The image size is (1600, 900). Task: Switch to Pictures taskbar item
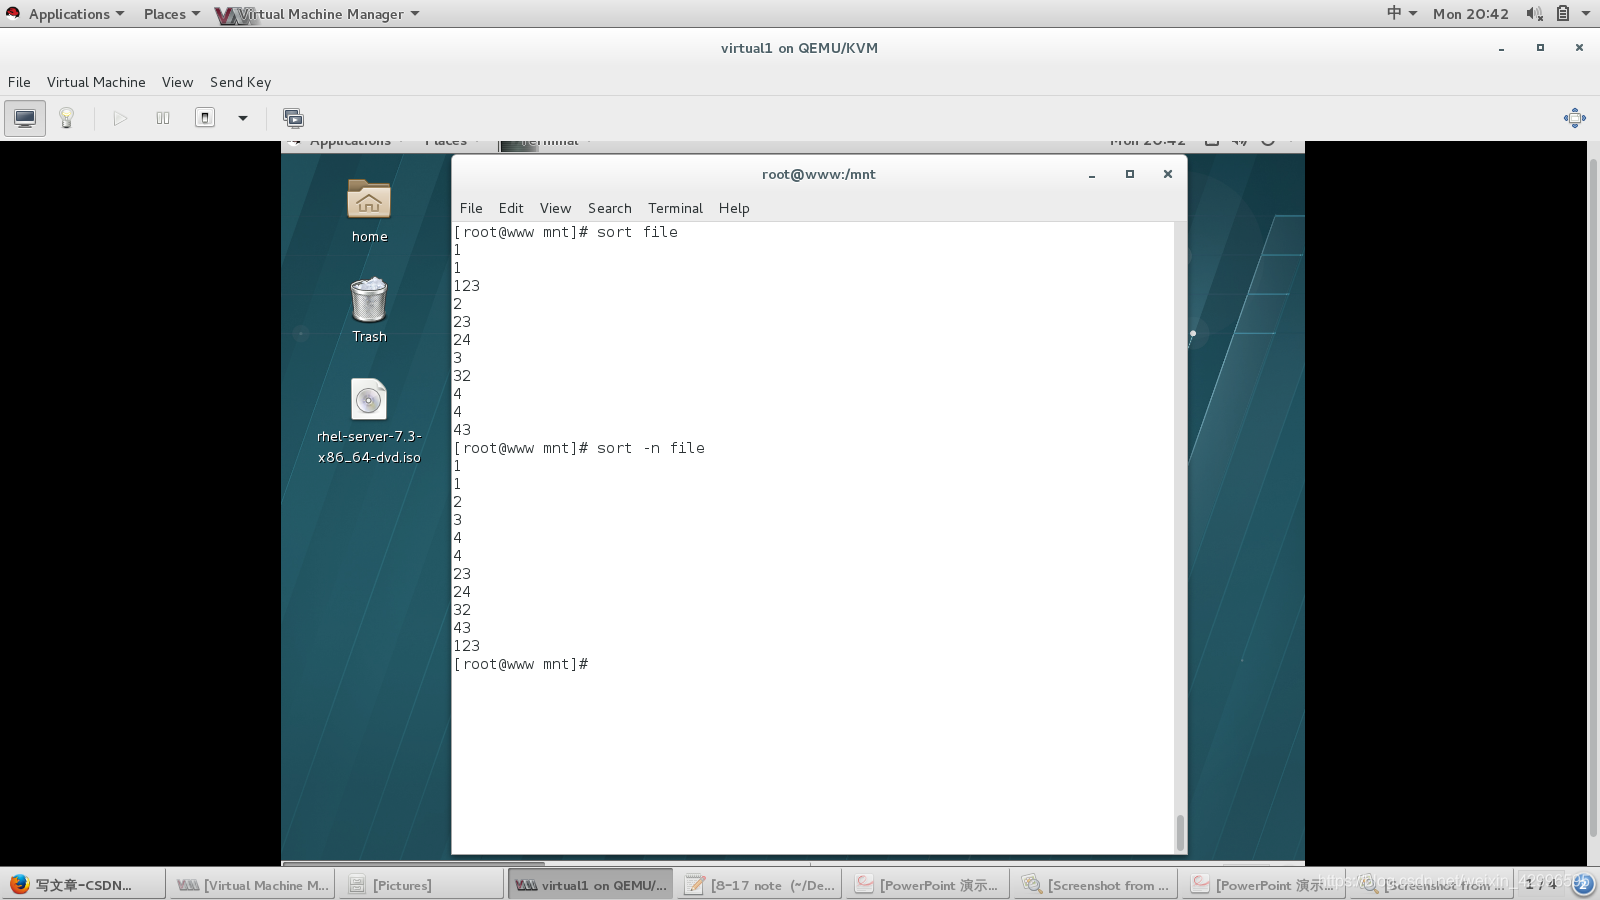point(421,885)
